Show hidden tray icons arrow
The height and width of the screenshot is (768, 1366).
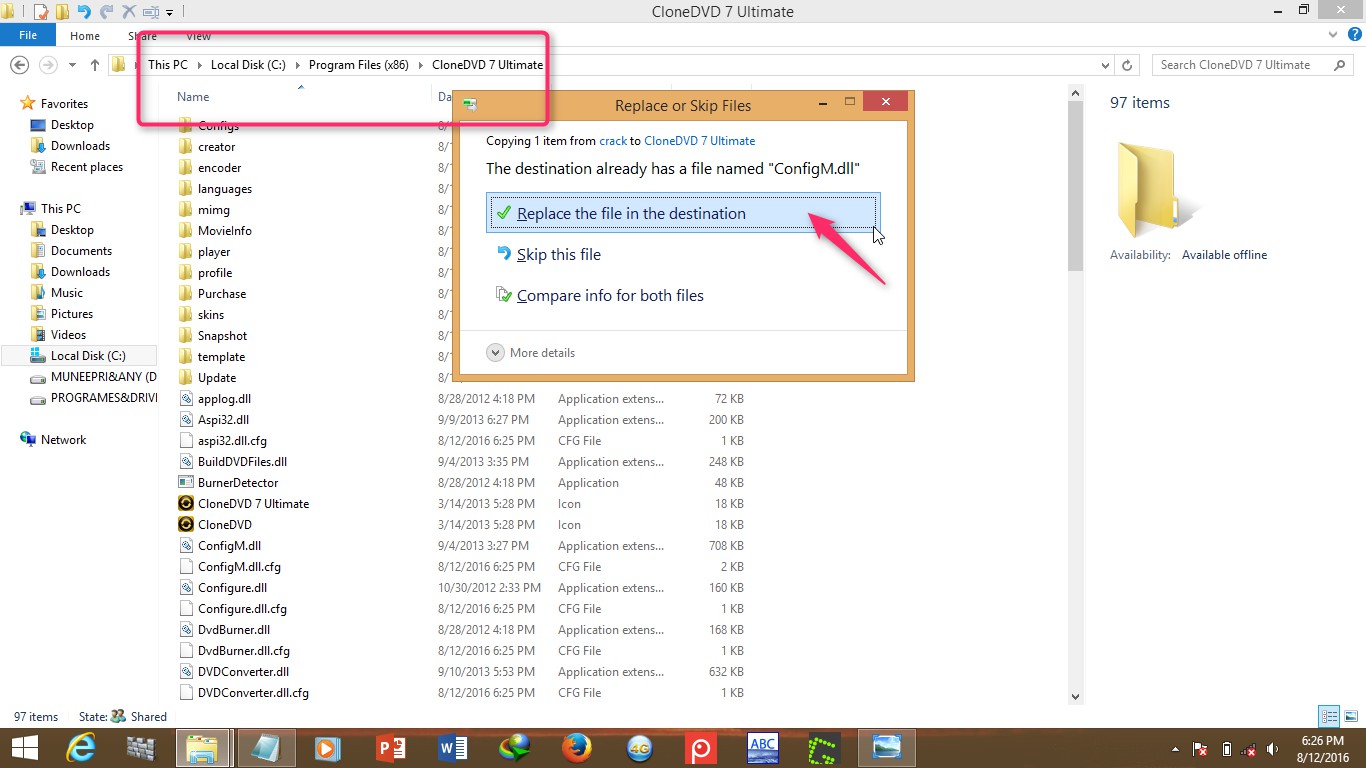coord(1175,748)
